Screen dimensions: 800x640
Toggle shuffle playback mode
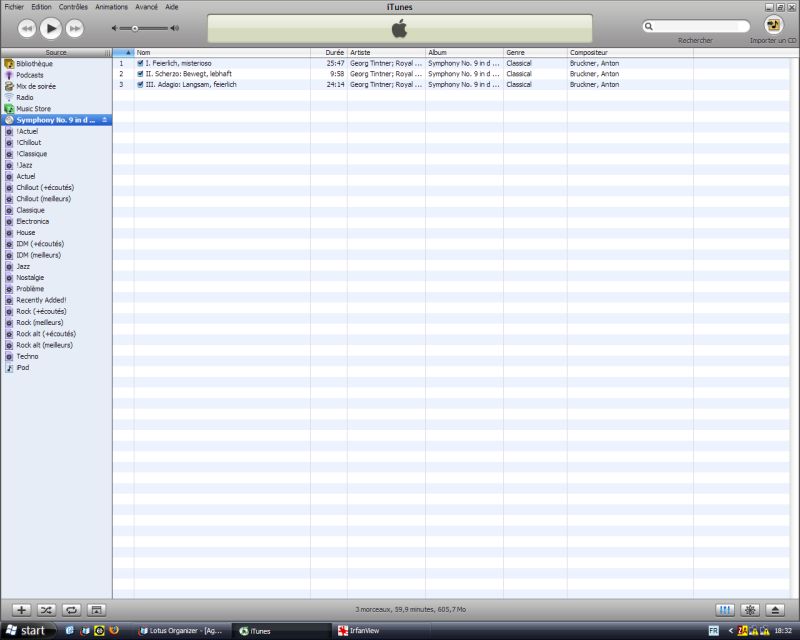pyautogui.click(x=46, y=609)
